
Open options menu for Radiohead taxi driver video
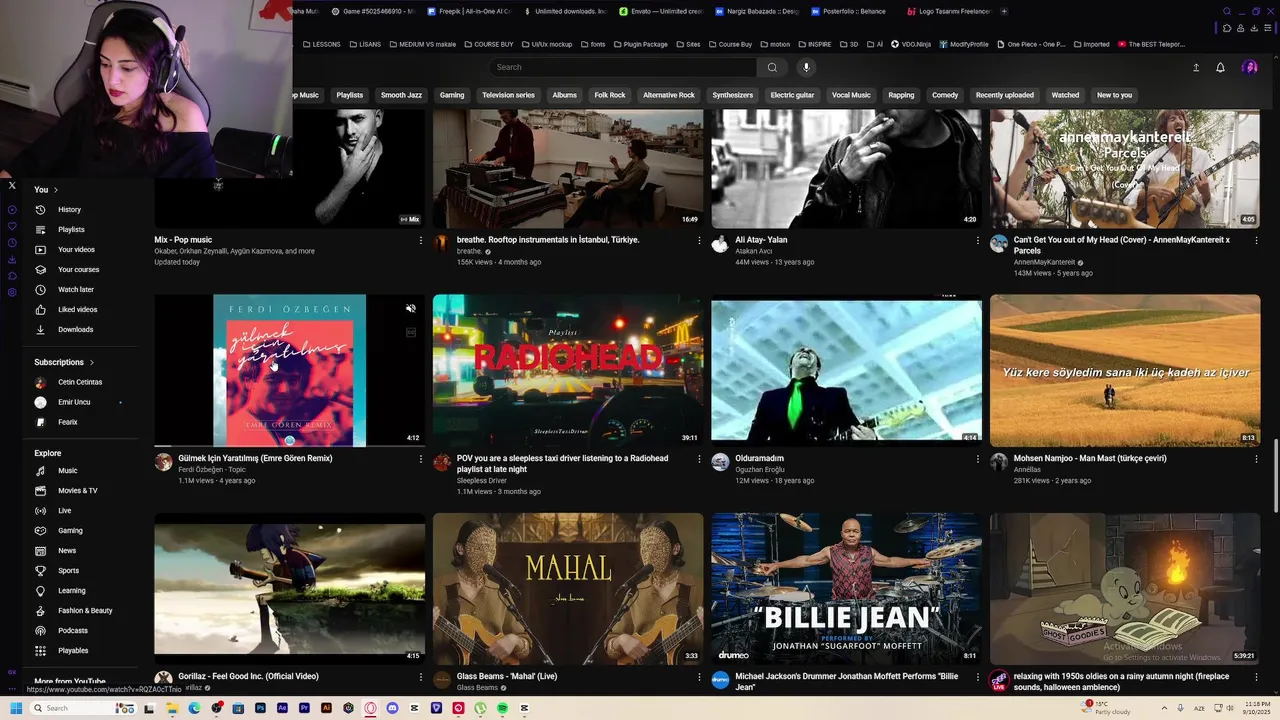[699, 458]
